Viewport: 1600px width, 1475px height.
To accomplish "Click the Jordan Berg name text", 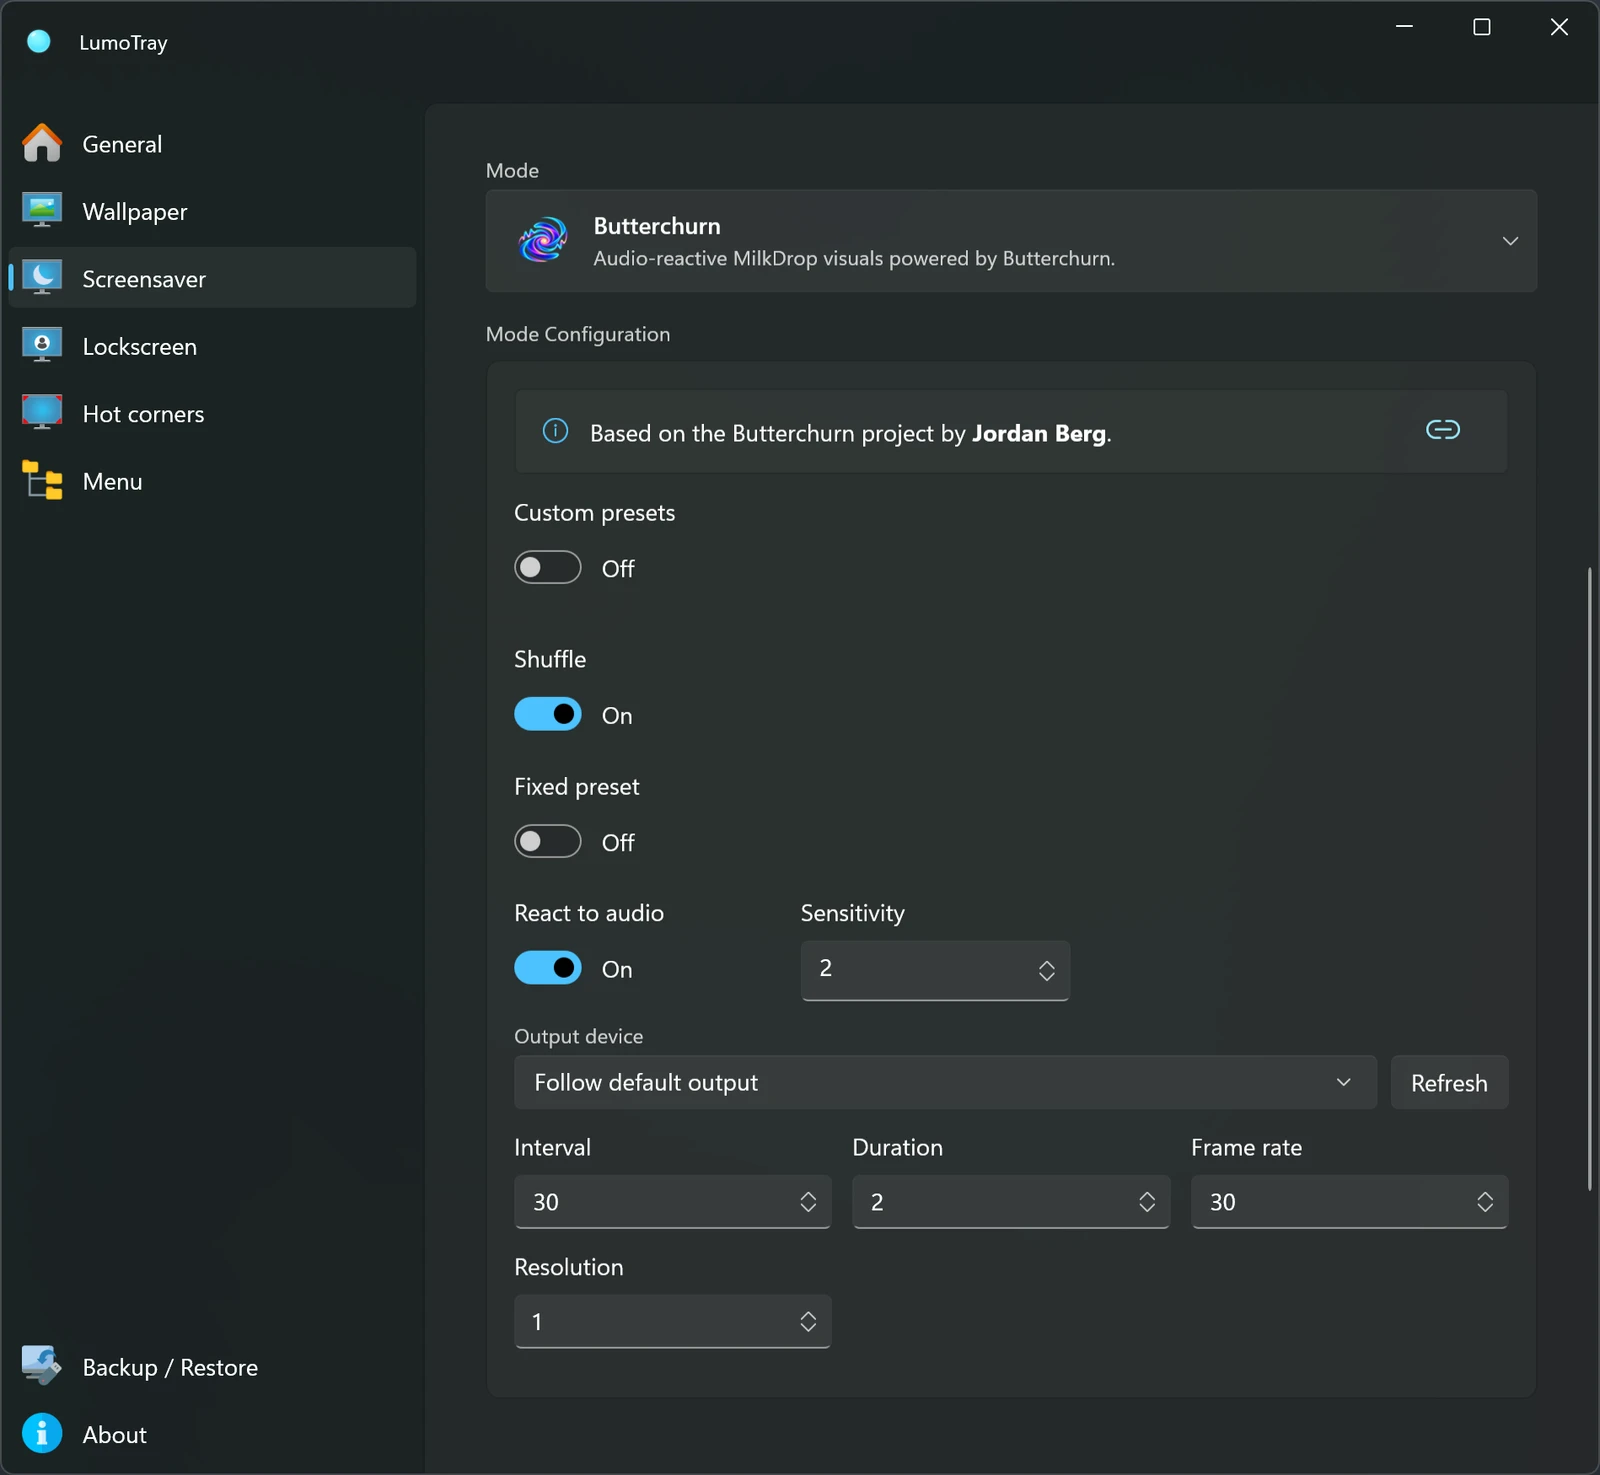I will (x=1039, y=433).
